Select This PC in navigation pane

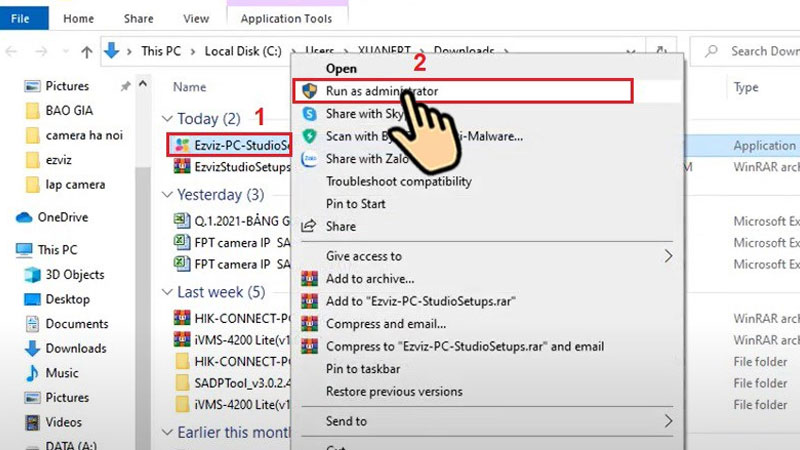pyautogui.click(x=57, y=249)
